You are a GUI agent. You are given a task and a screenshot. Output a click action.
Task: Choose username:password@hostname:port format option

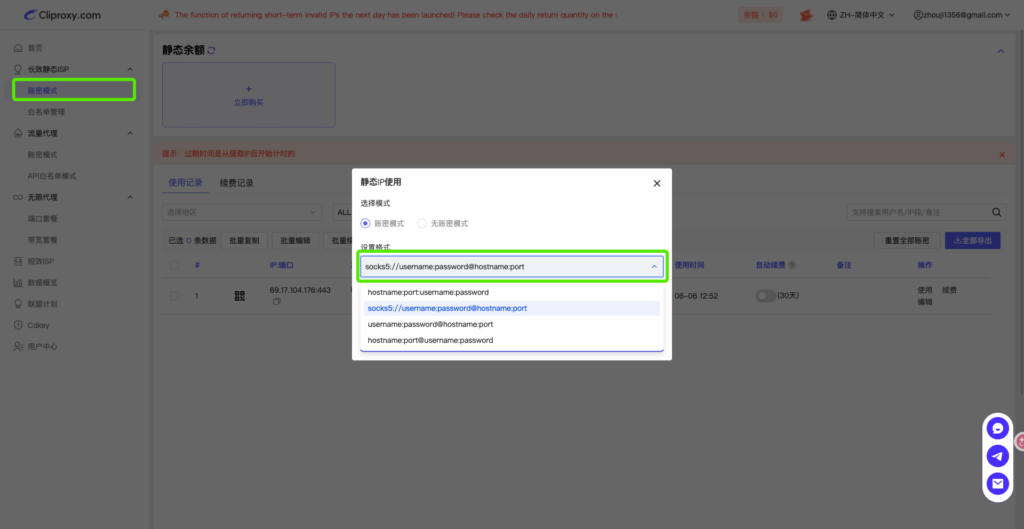(511, 324)
